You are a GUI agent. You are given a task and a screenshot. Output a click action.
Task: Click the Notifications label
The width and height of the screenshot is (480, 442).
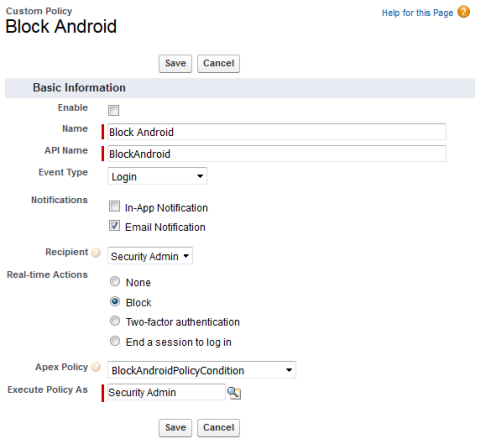pos(59,200)
